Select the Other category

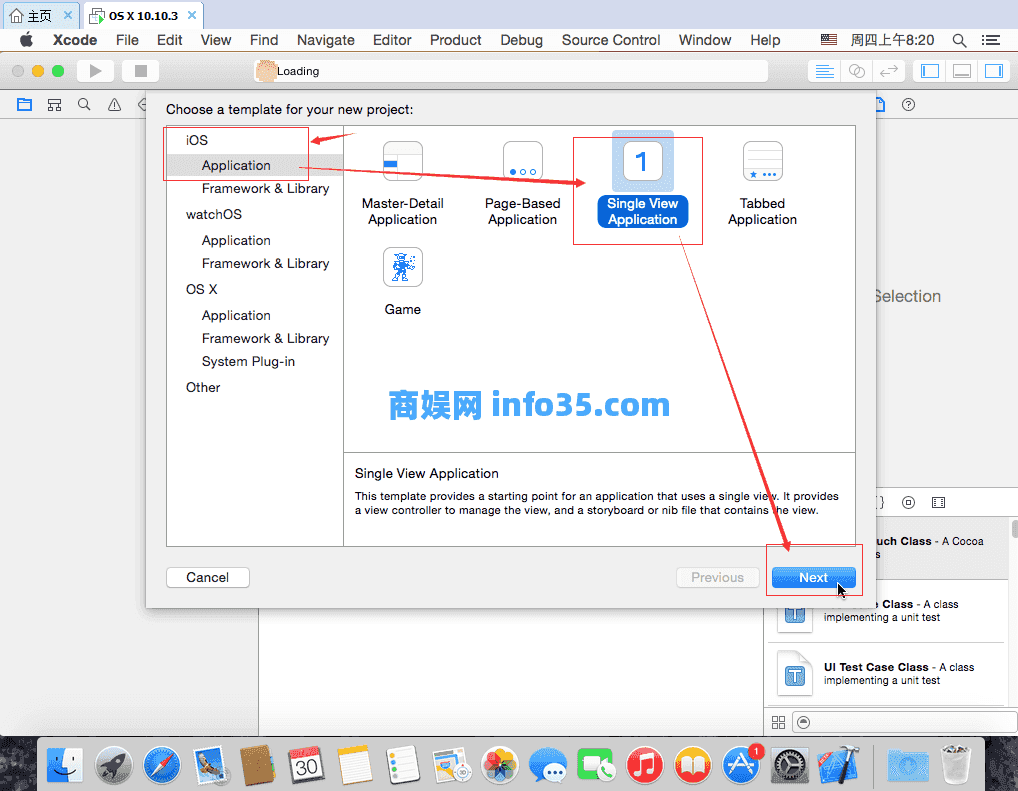(x=203, y=388)
